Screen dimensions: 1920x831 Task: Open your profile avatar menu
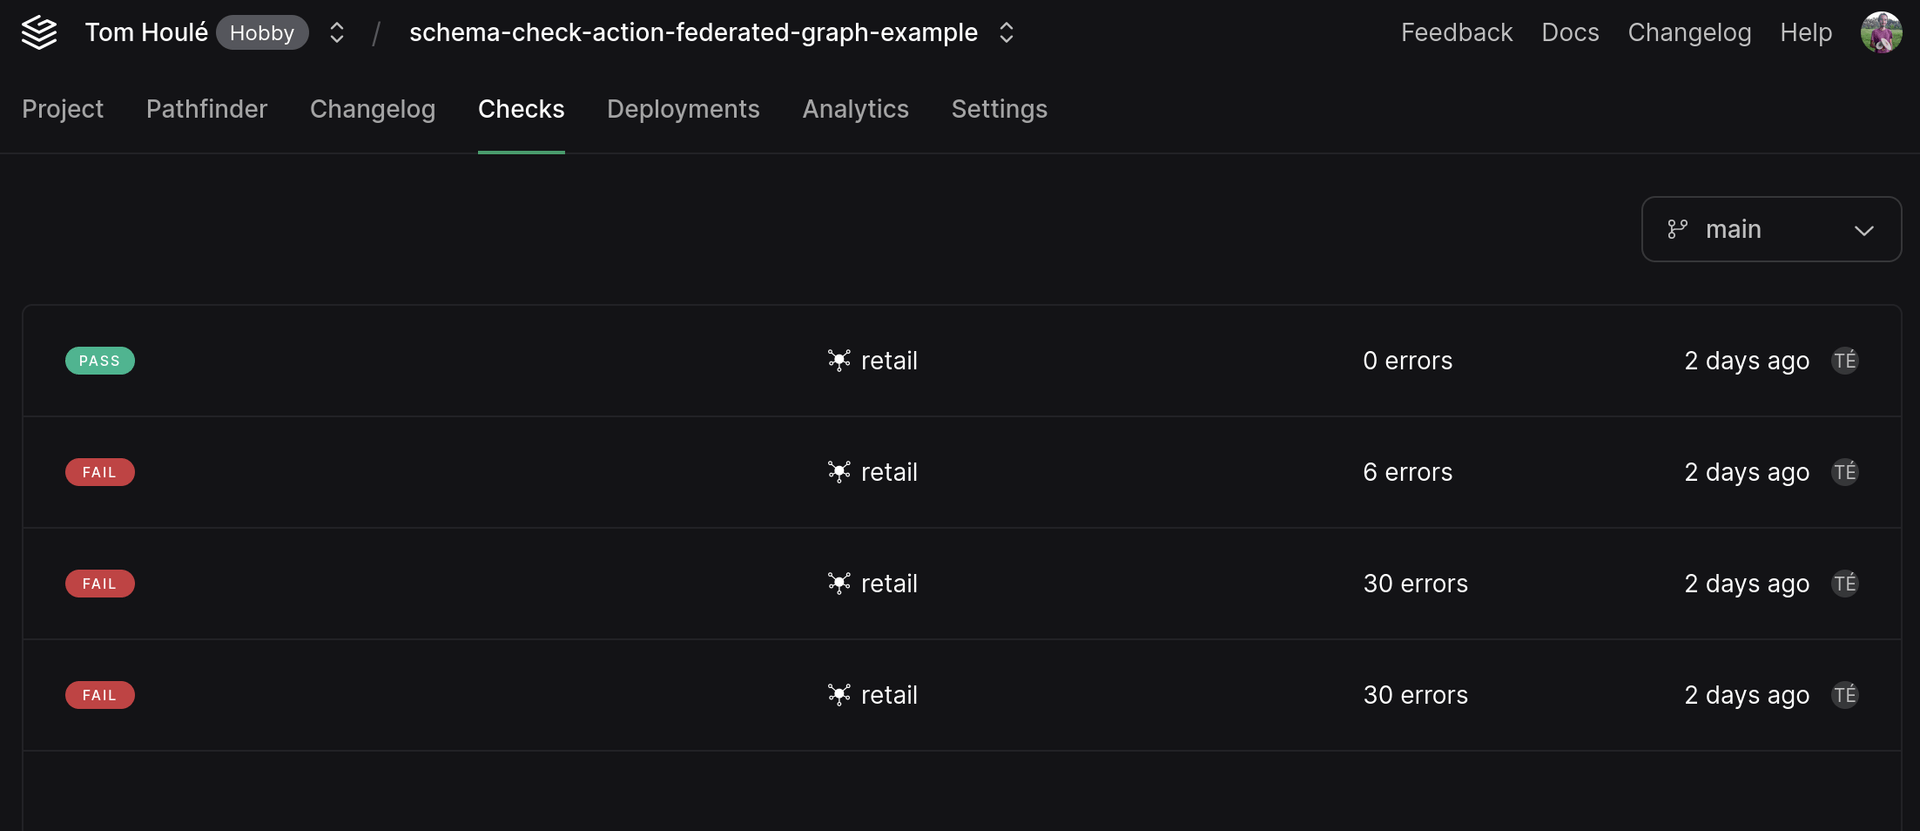[1883, 32]
